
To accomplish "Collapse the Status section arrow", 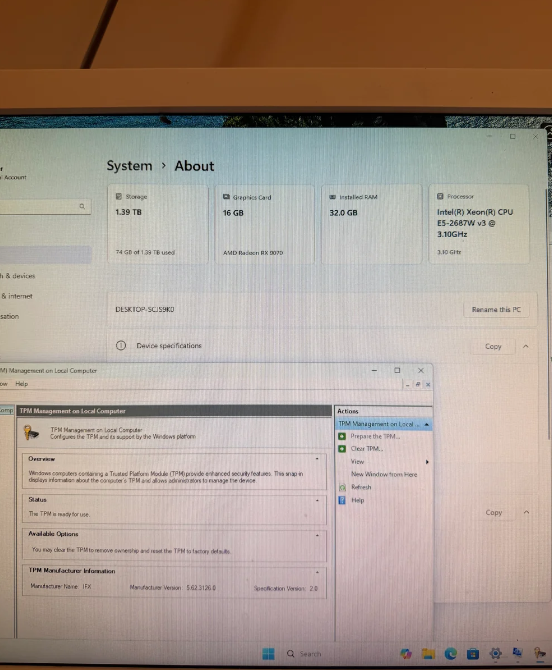I will pos(317,500).
